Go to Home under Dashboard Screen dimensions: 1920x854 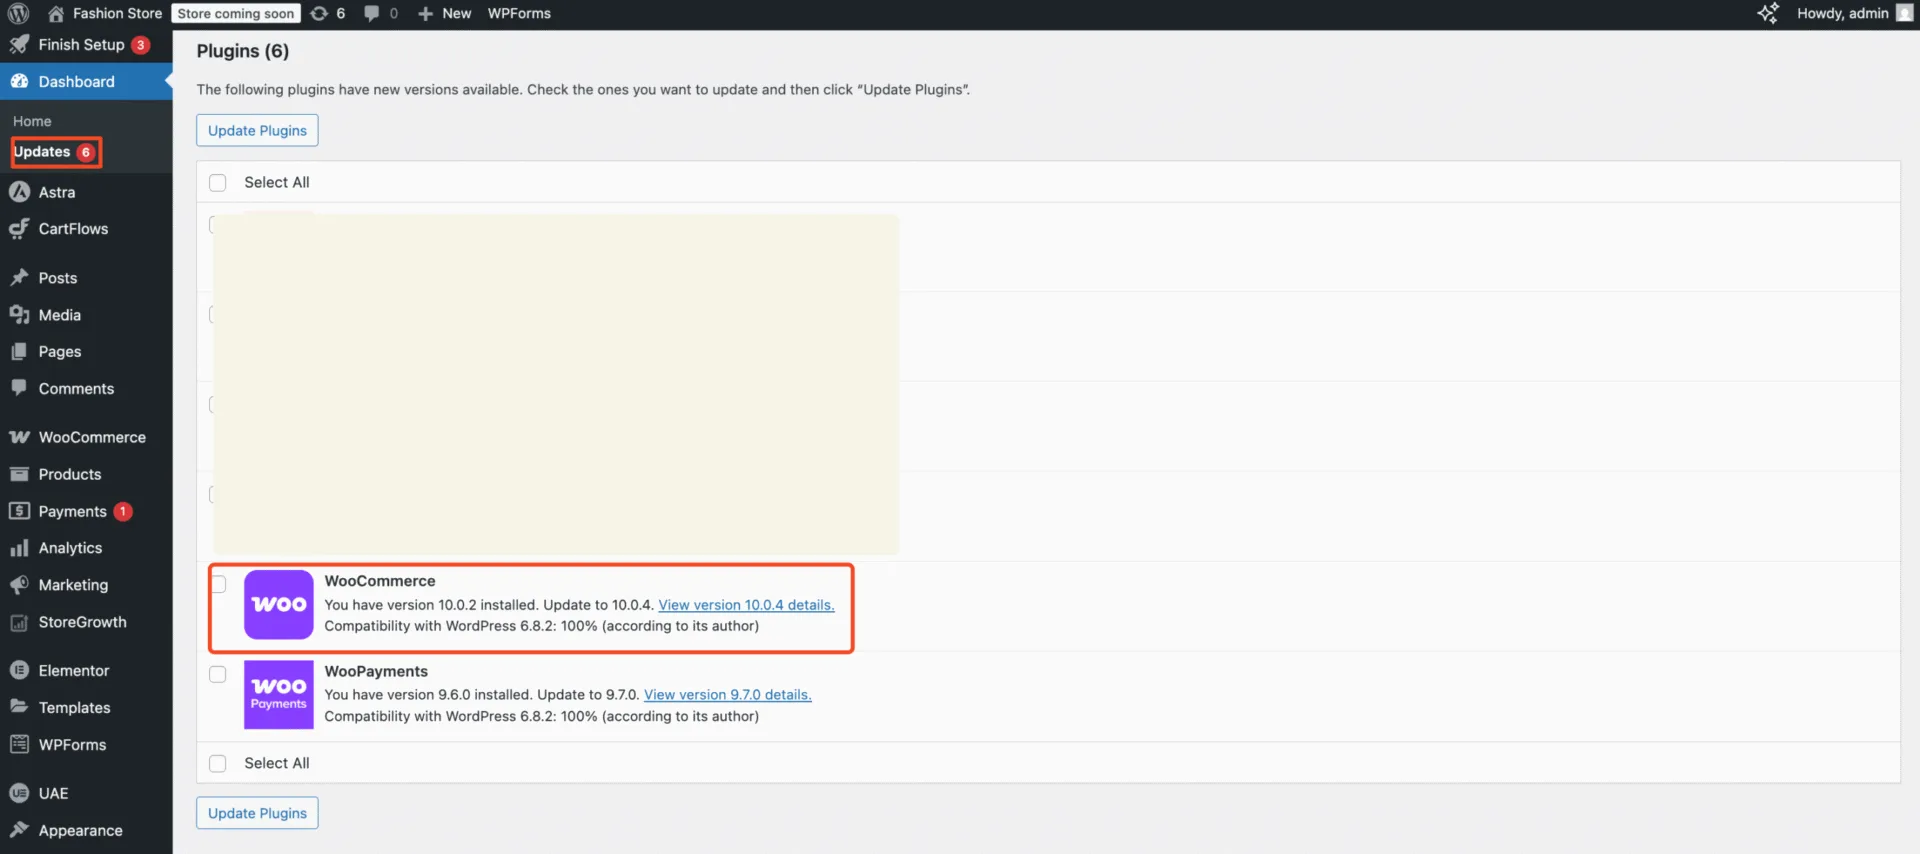tap(32, 121)
